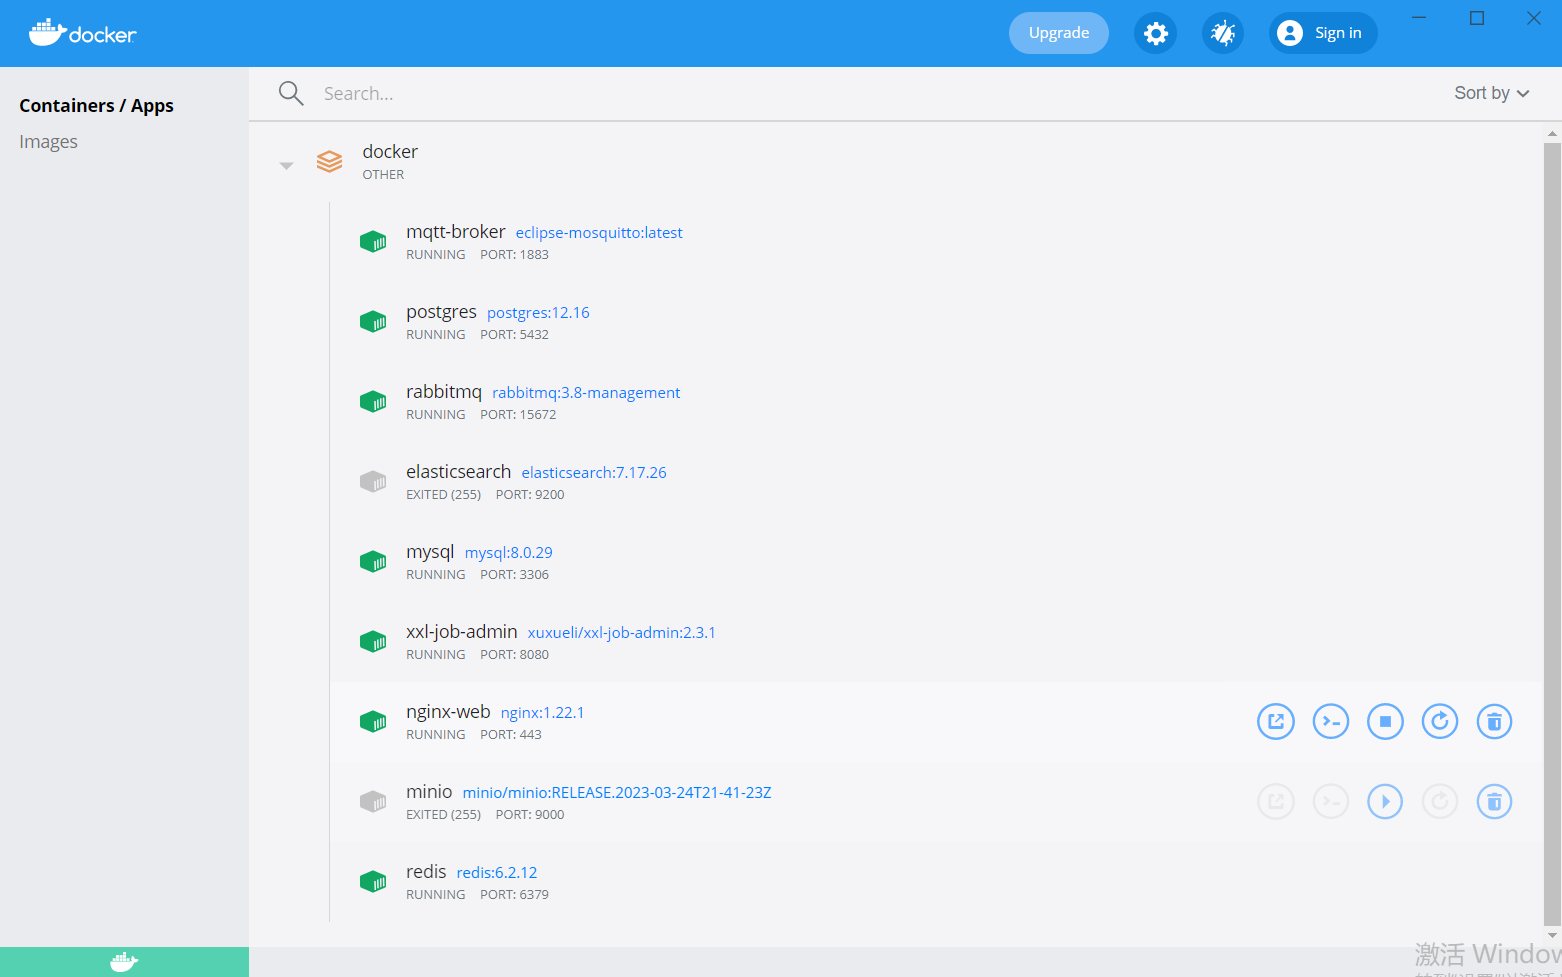
Task: Open nginx-web in browser icon
Action: (1276, 721)
